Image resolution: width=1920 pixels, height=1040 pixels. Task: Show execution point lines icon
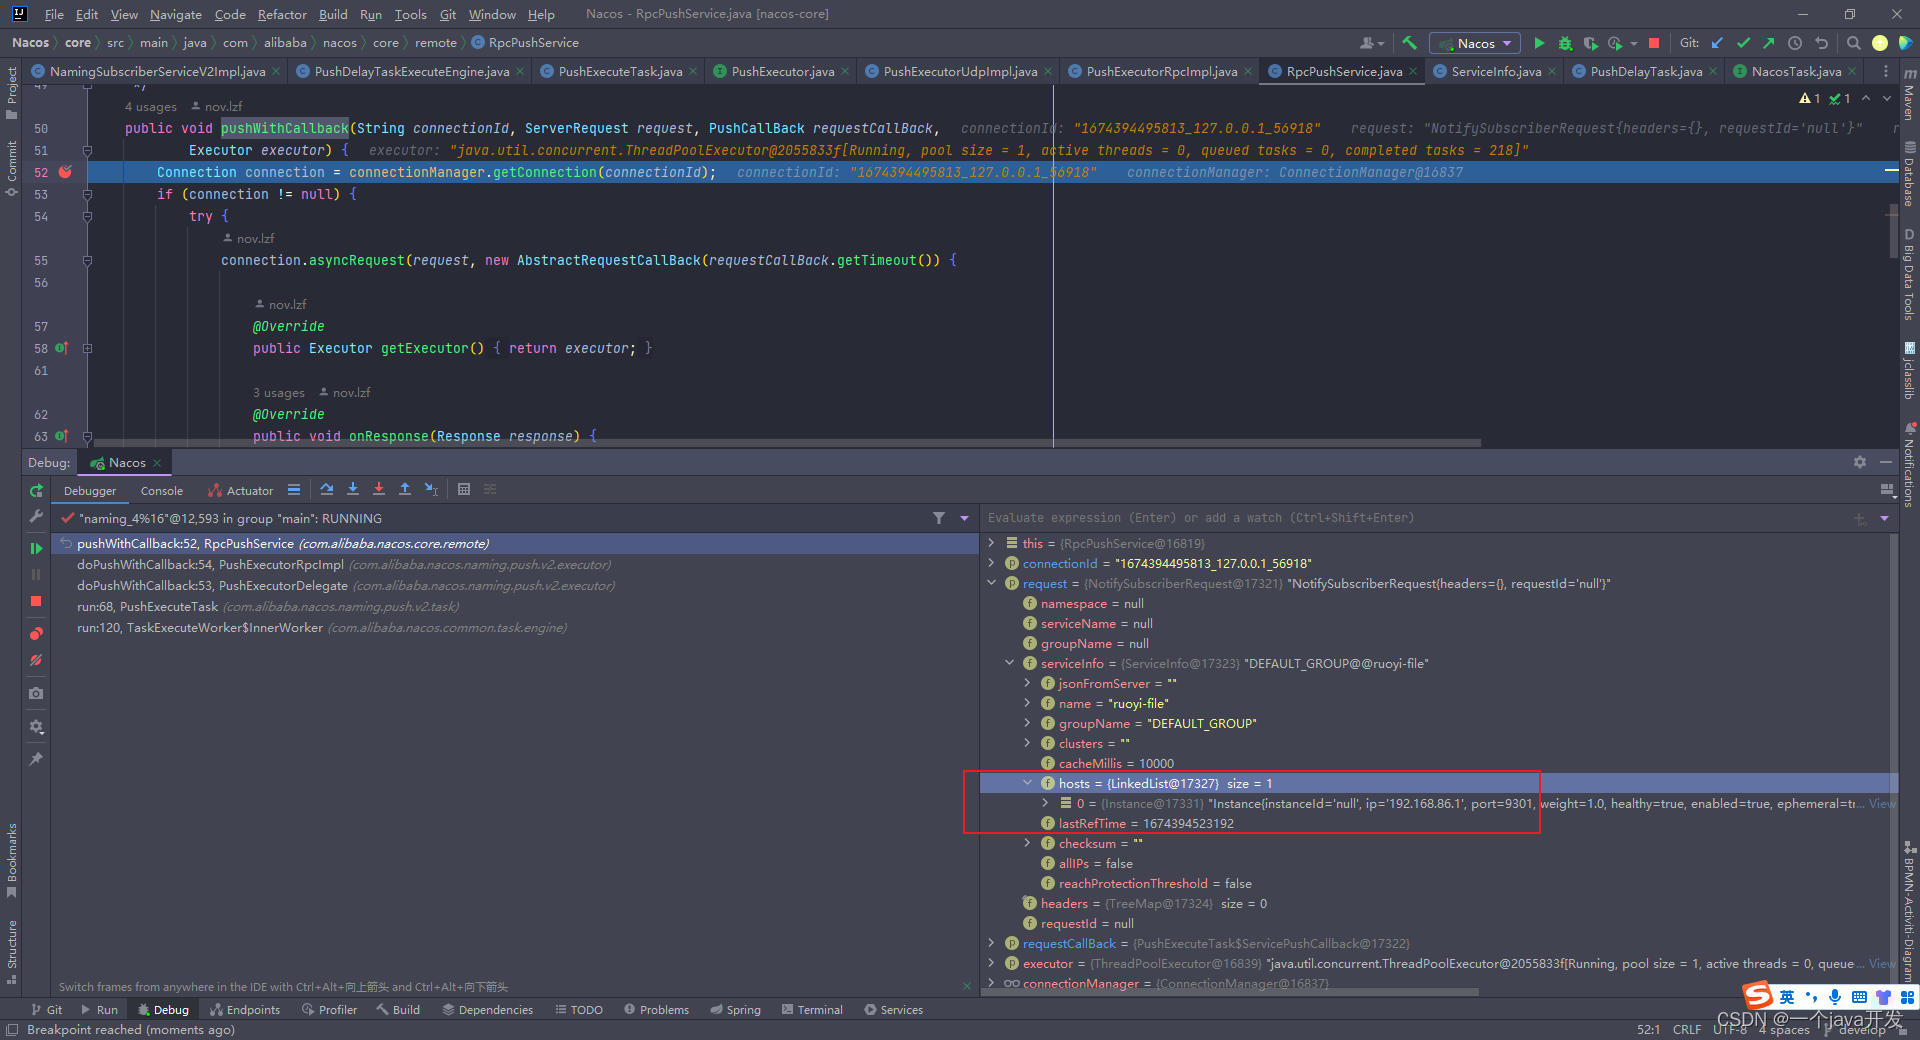point(294,489)
